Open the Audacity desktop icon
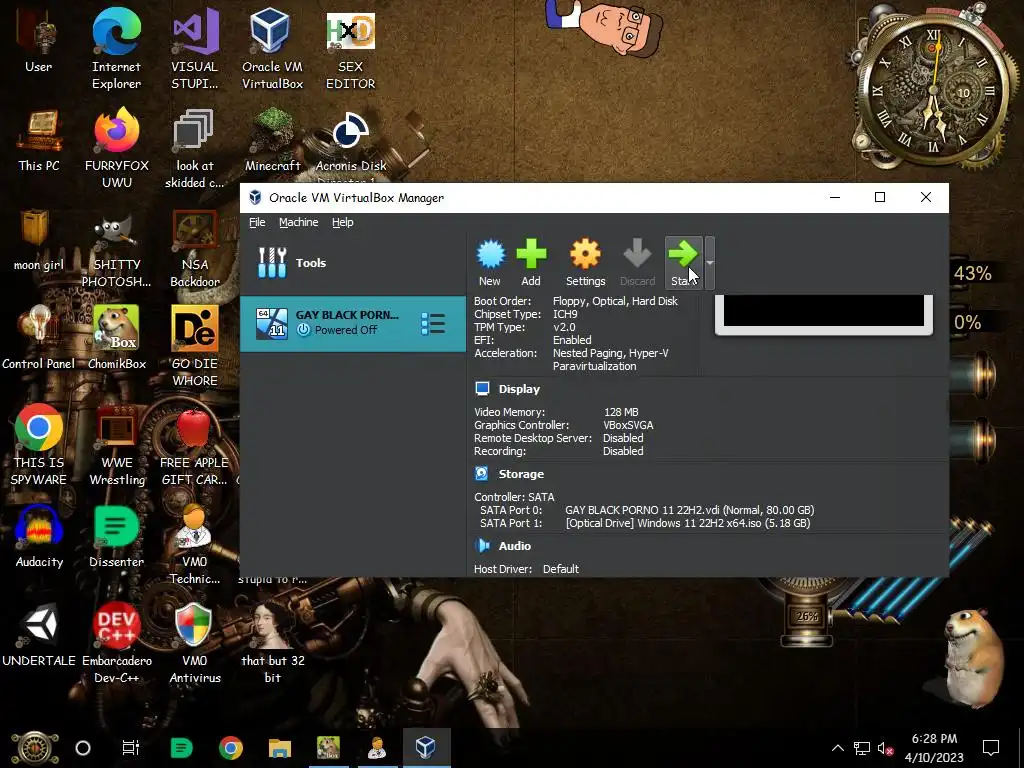Screen dimensions: 1024x768 click(x=39, y=537)
